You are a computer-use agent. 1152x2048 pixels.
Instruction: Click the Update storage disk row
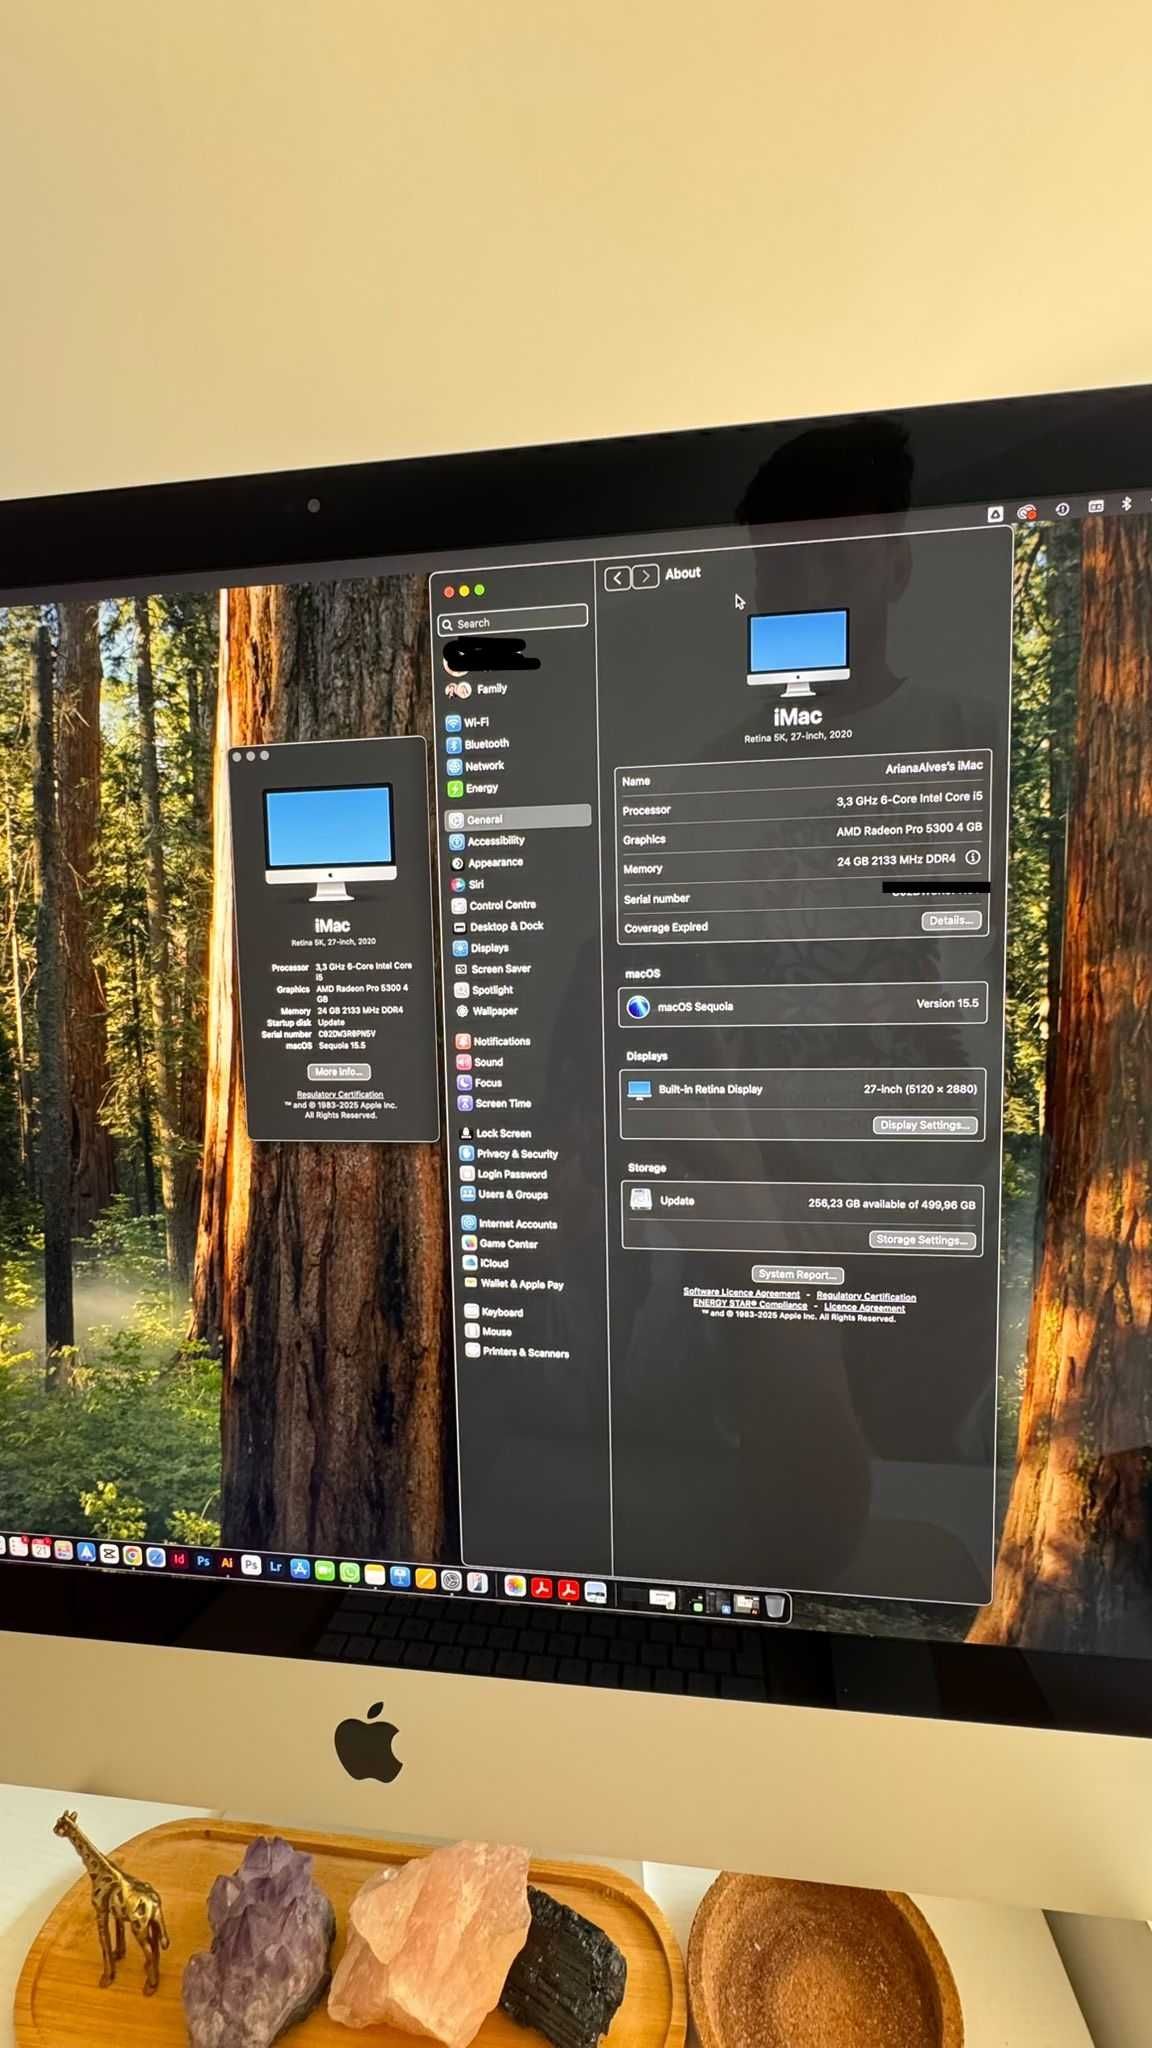coord(802,1202)
